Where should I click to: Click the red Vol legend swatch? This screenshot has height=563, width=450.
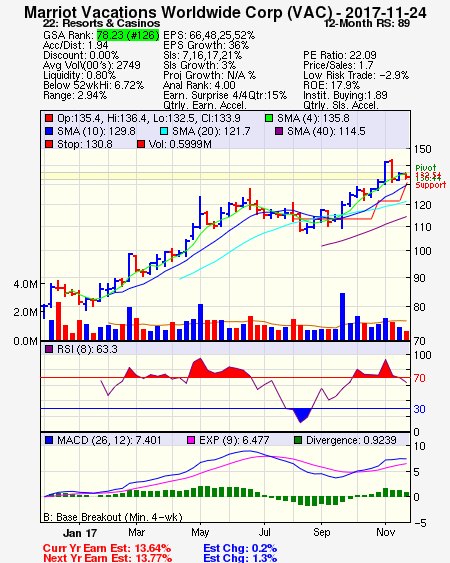coord(141,144)
